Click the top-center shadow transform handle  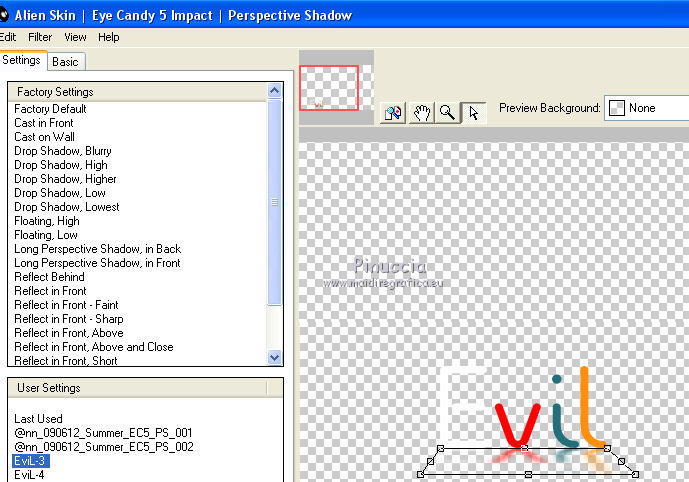(x=524, y=449)
